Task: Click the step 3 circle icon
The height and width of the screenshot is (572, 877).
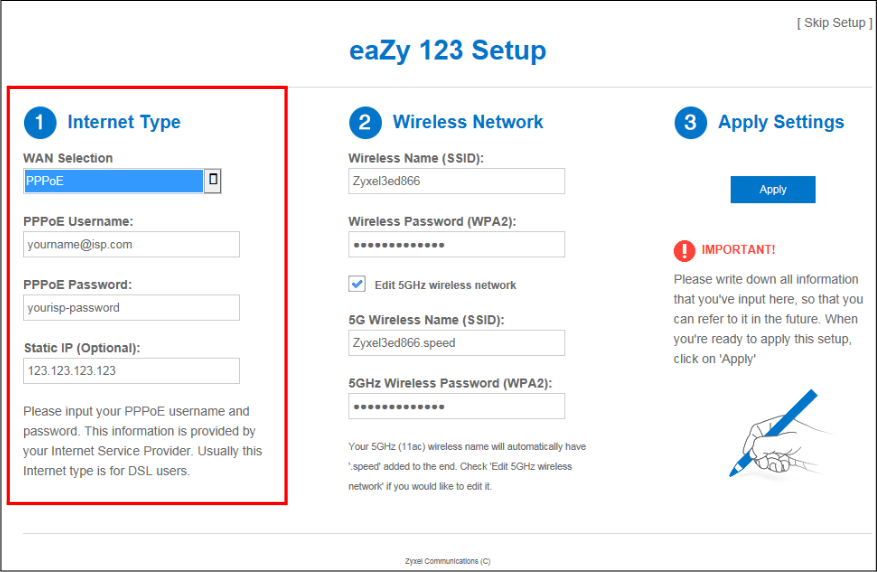Action: [x=690, y=123]
